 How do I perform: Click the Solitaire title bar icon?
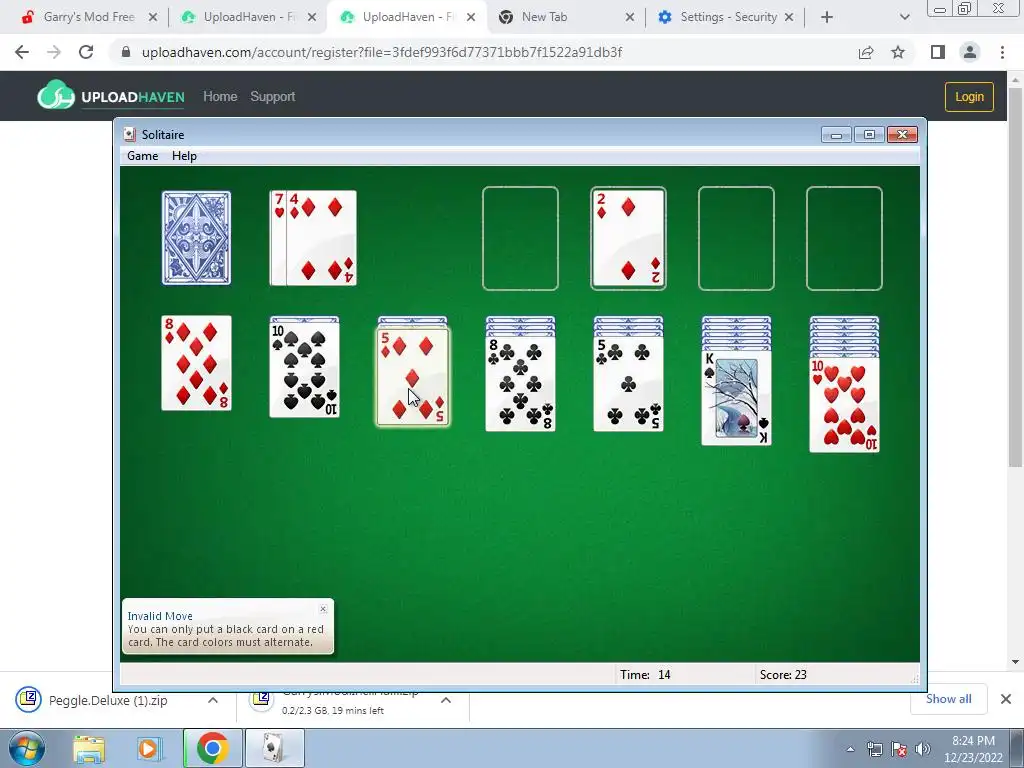(x=130, y=135)
